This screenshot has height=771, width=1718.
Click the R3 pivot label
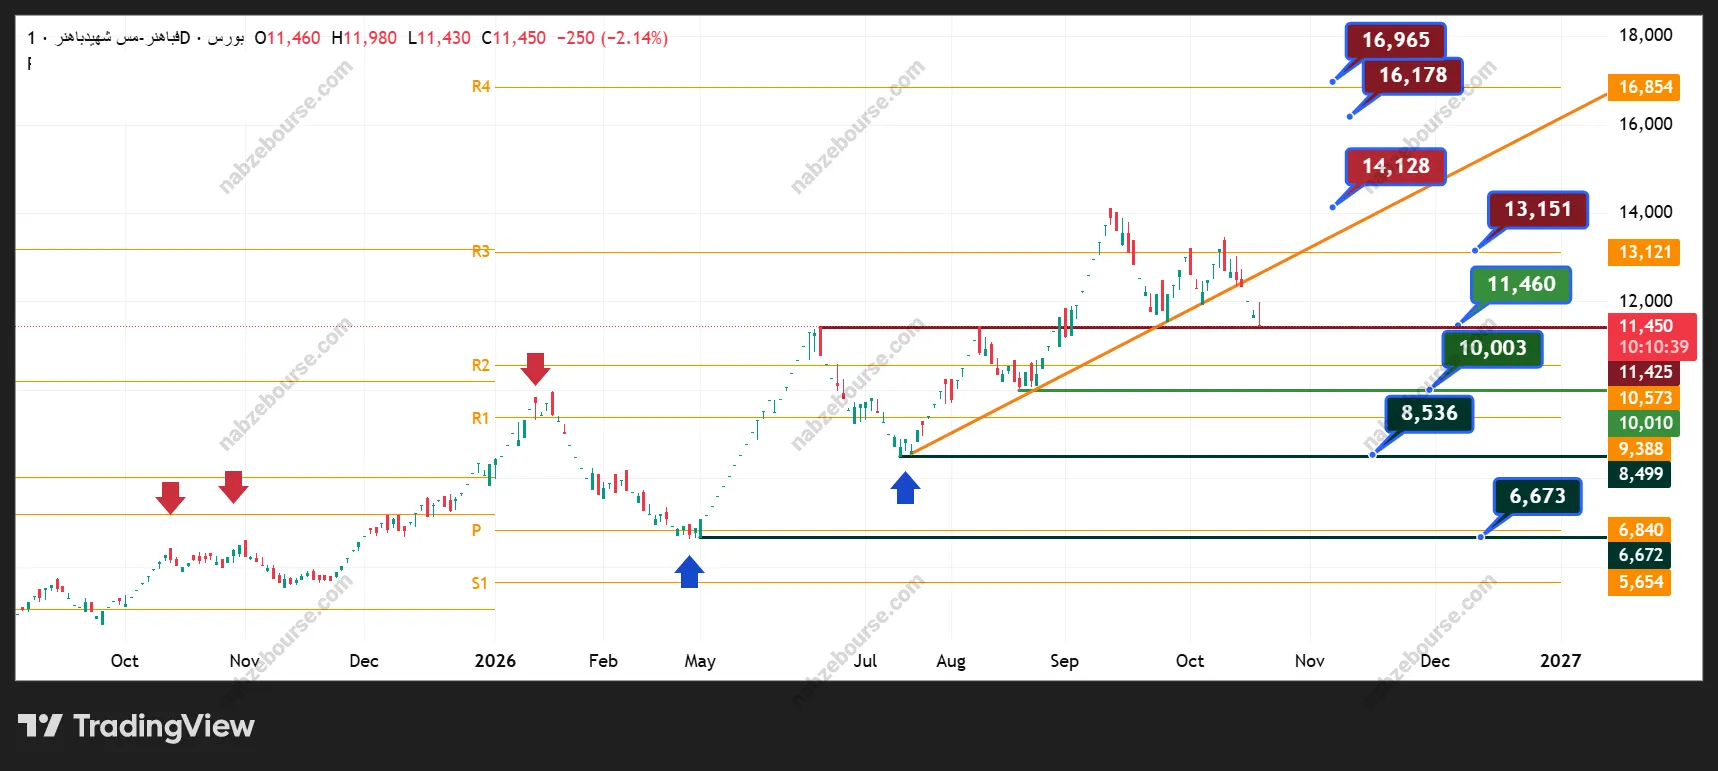click(x=481, y=251)
